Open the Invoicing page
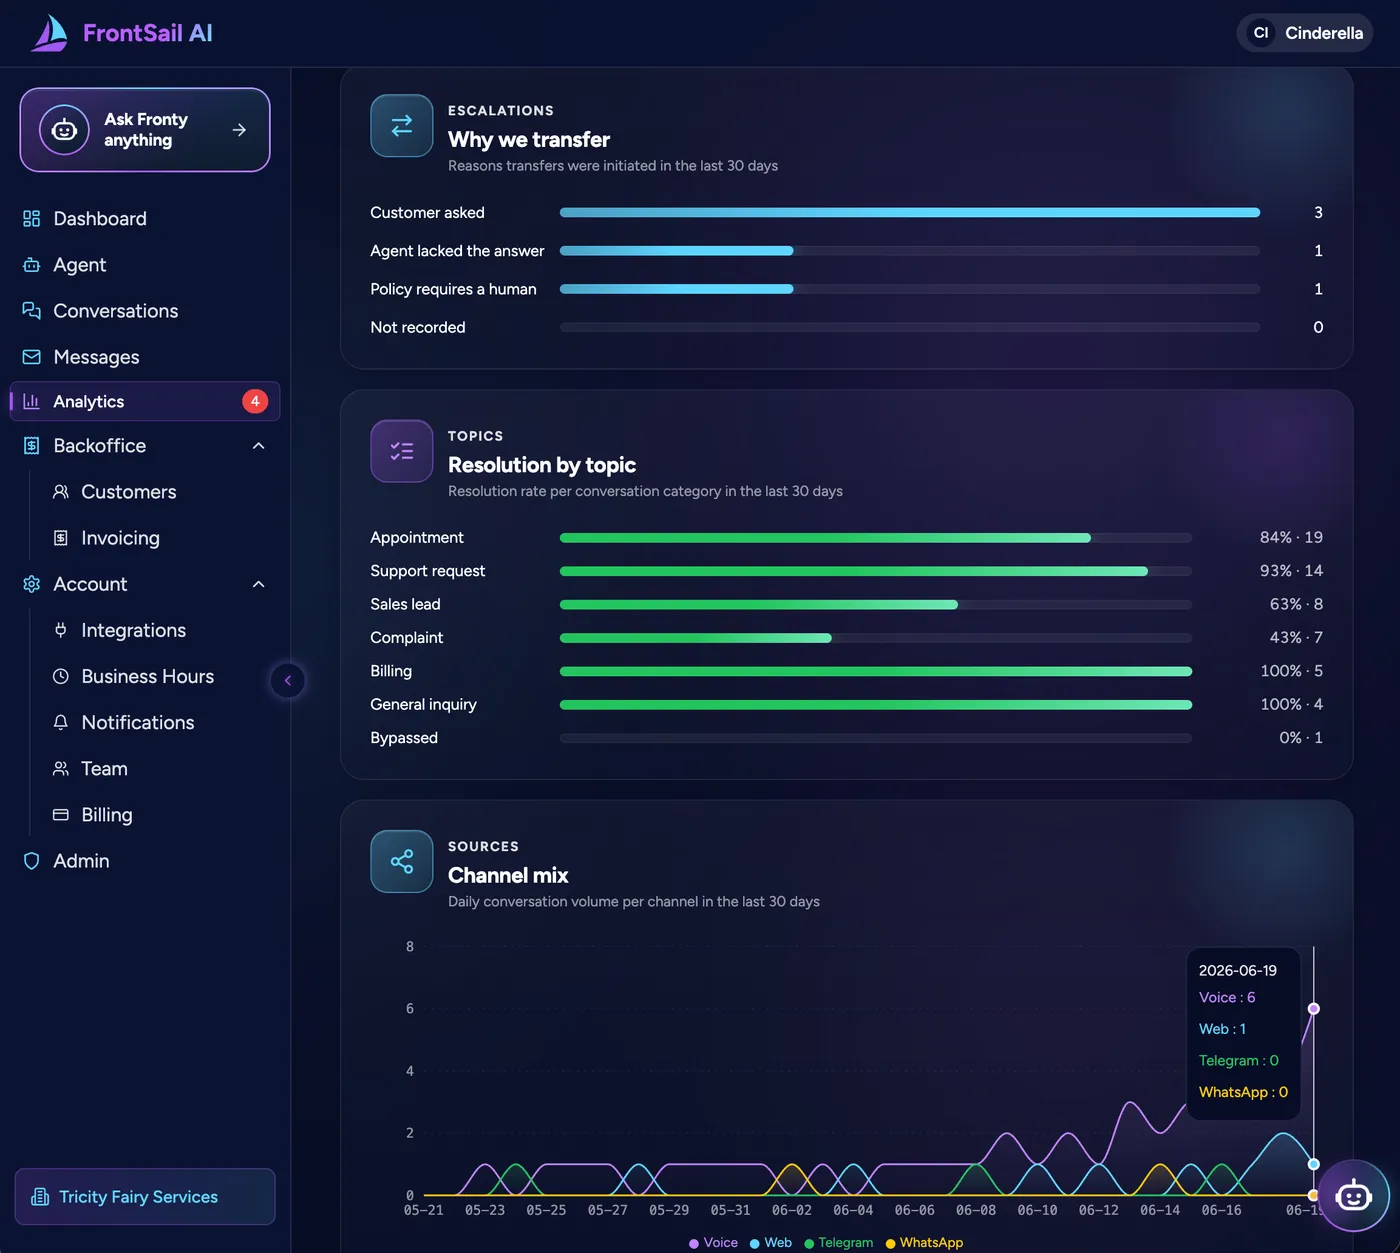 pyautogui.click(x=160, y=538)
